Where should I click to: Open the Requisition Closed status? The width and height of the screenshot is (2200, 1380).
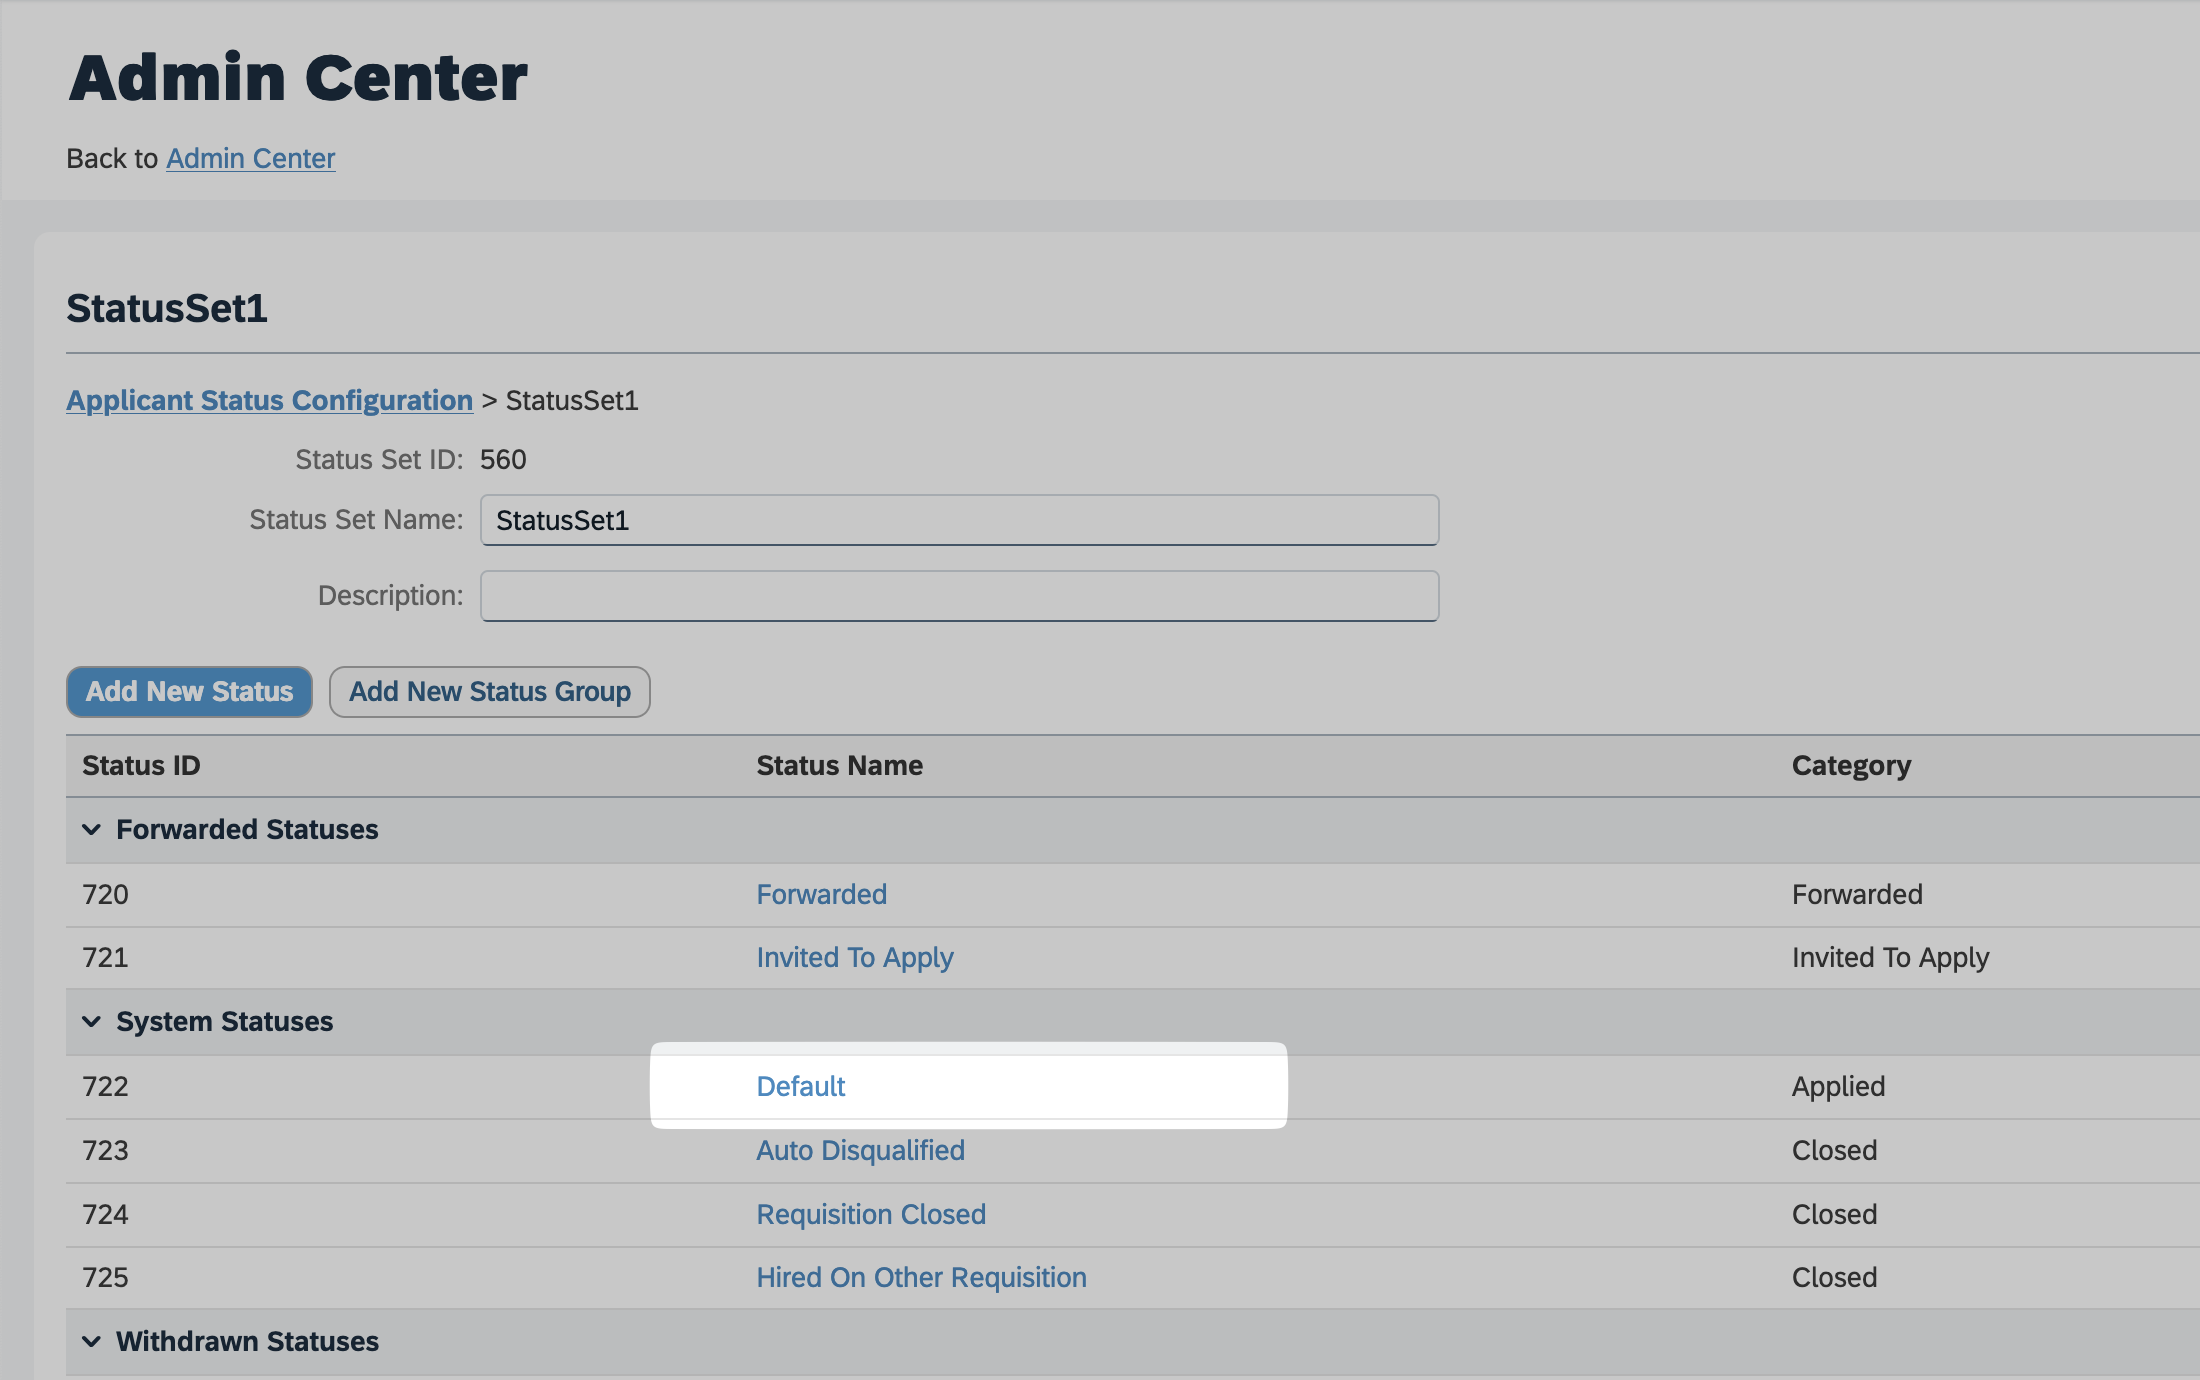tap(870, 1214)
